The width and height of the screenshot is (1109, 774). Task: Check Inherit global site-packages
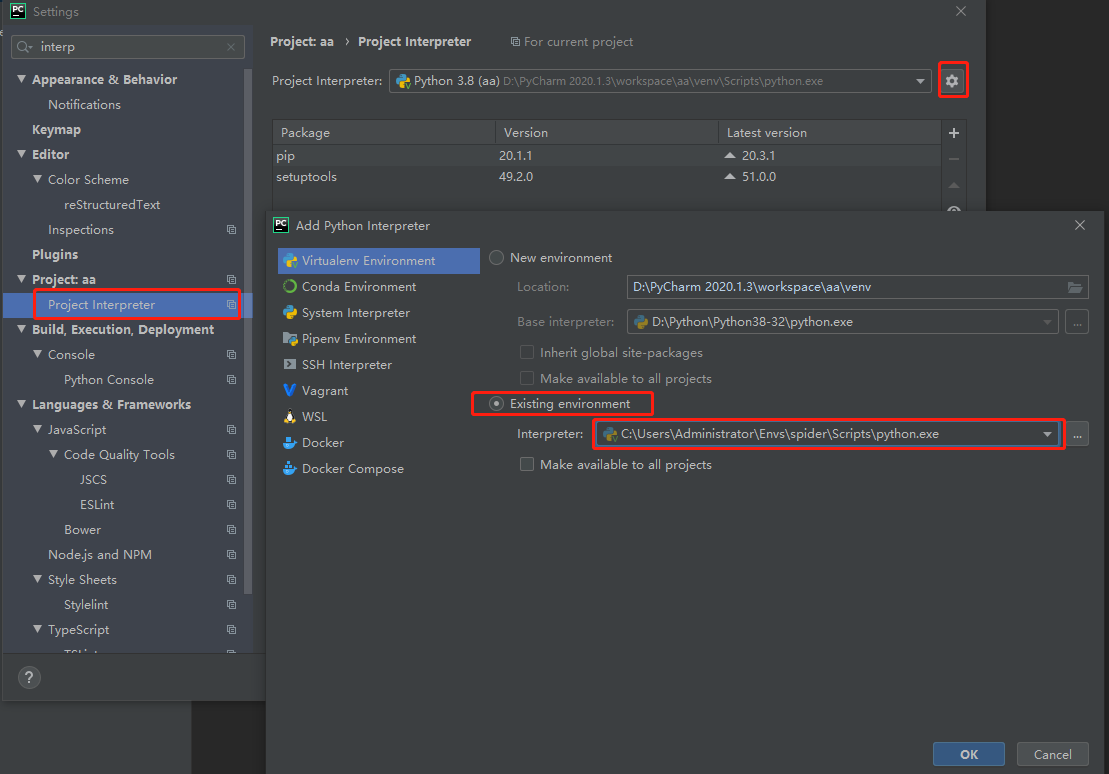point(527,352)
